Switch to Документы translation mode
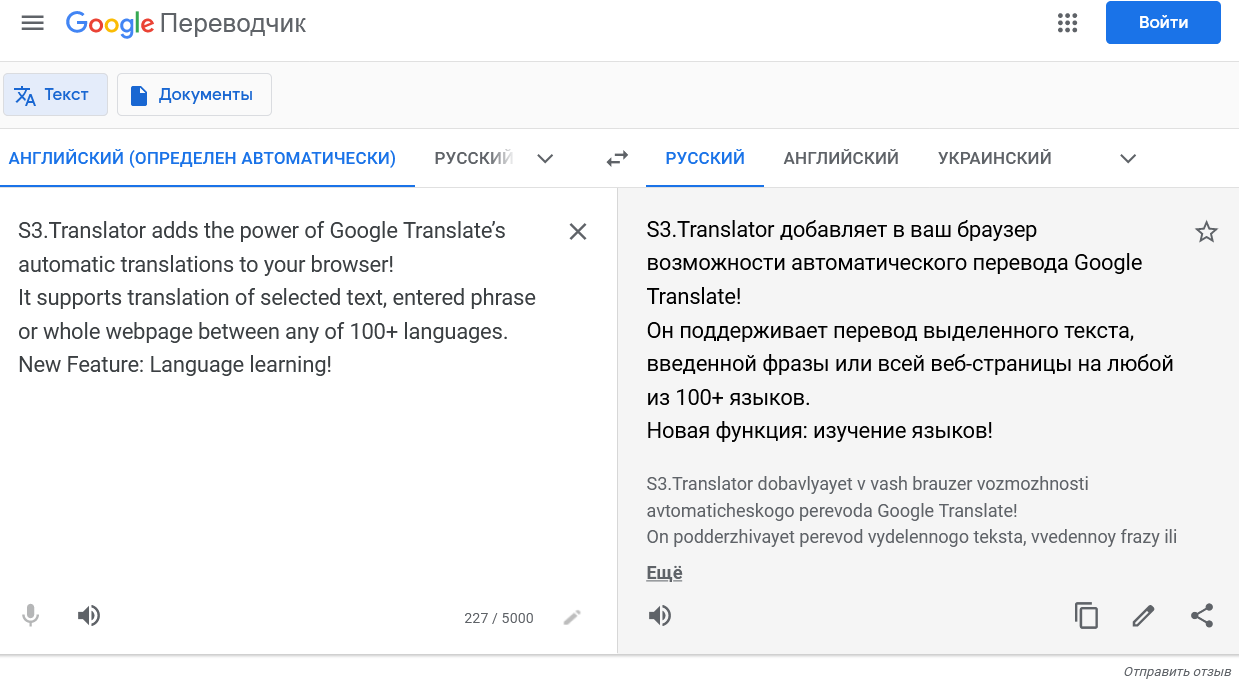Screen dimensions: 1239x693 point(194,95)
